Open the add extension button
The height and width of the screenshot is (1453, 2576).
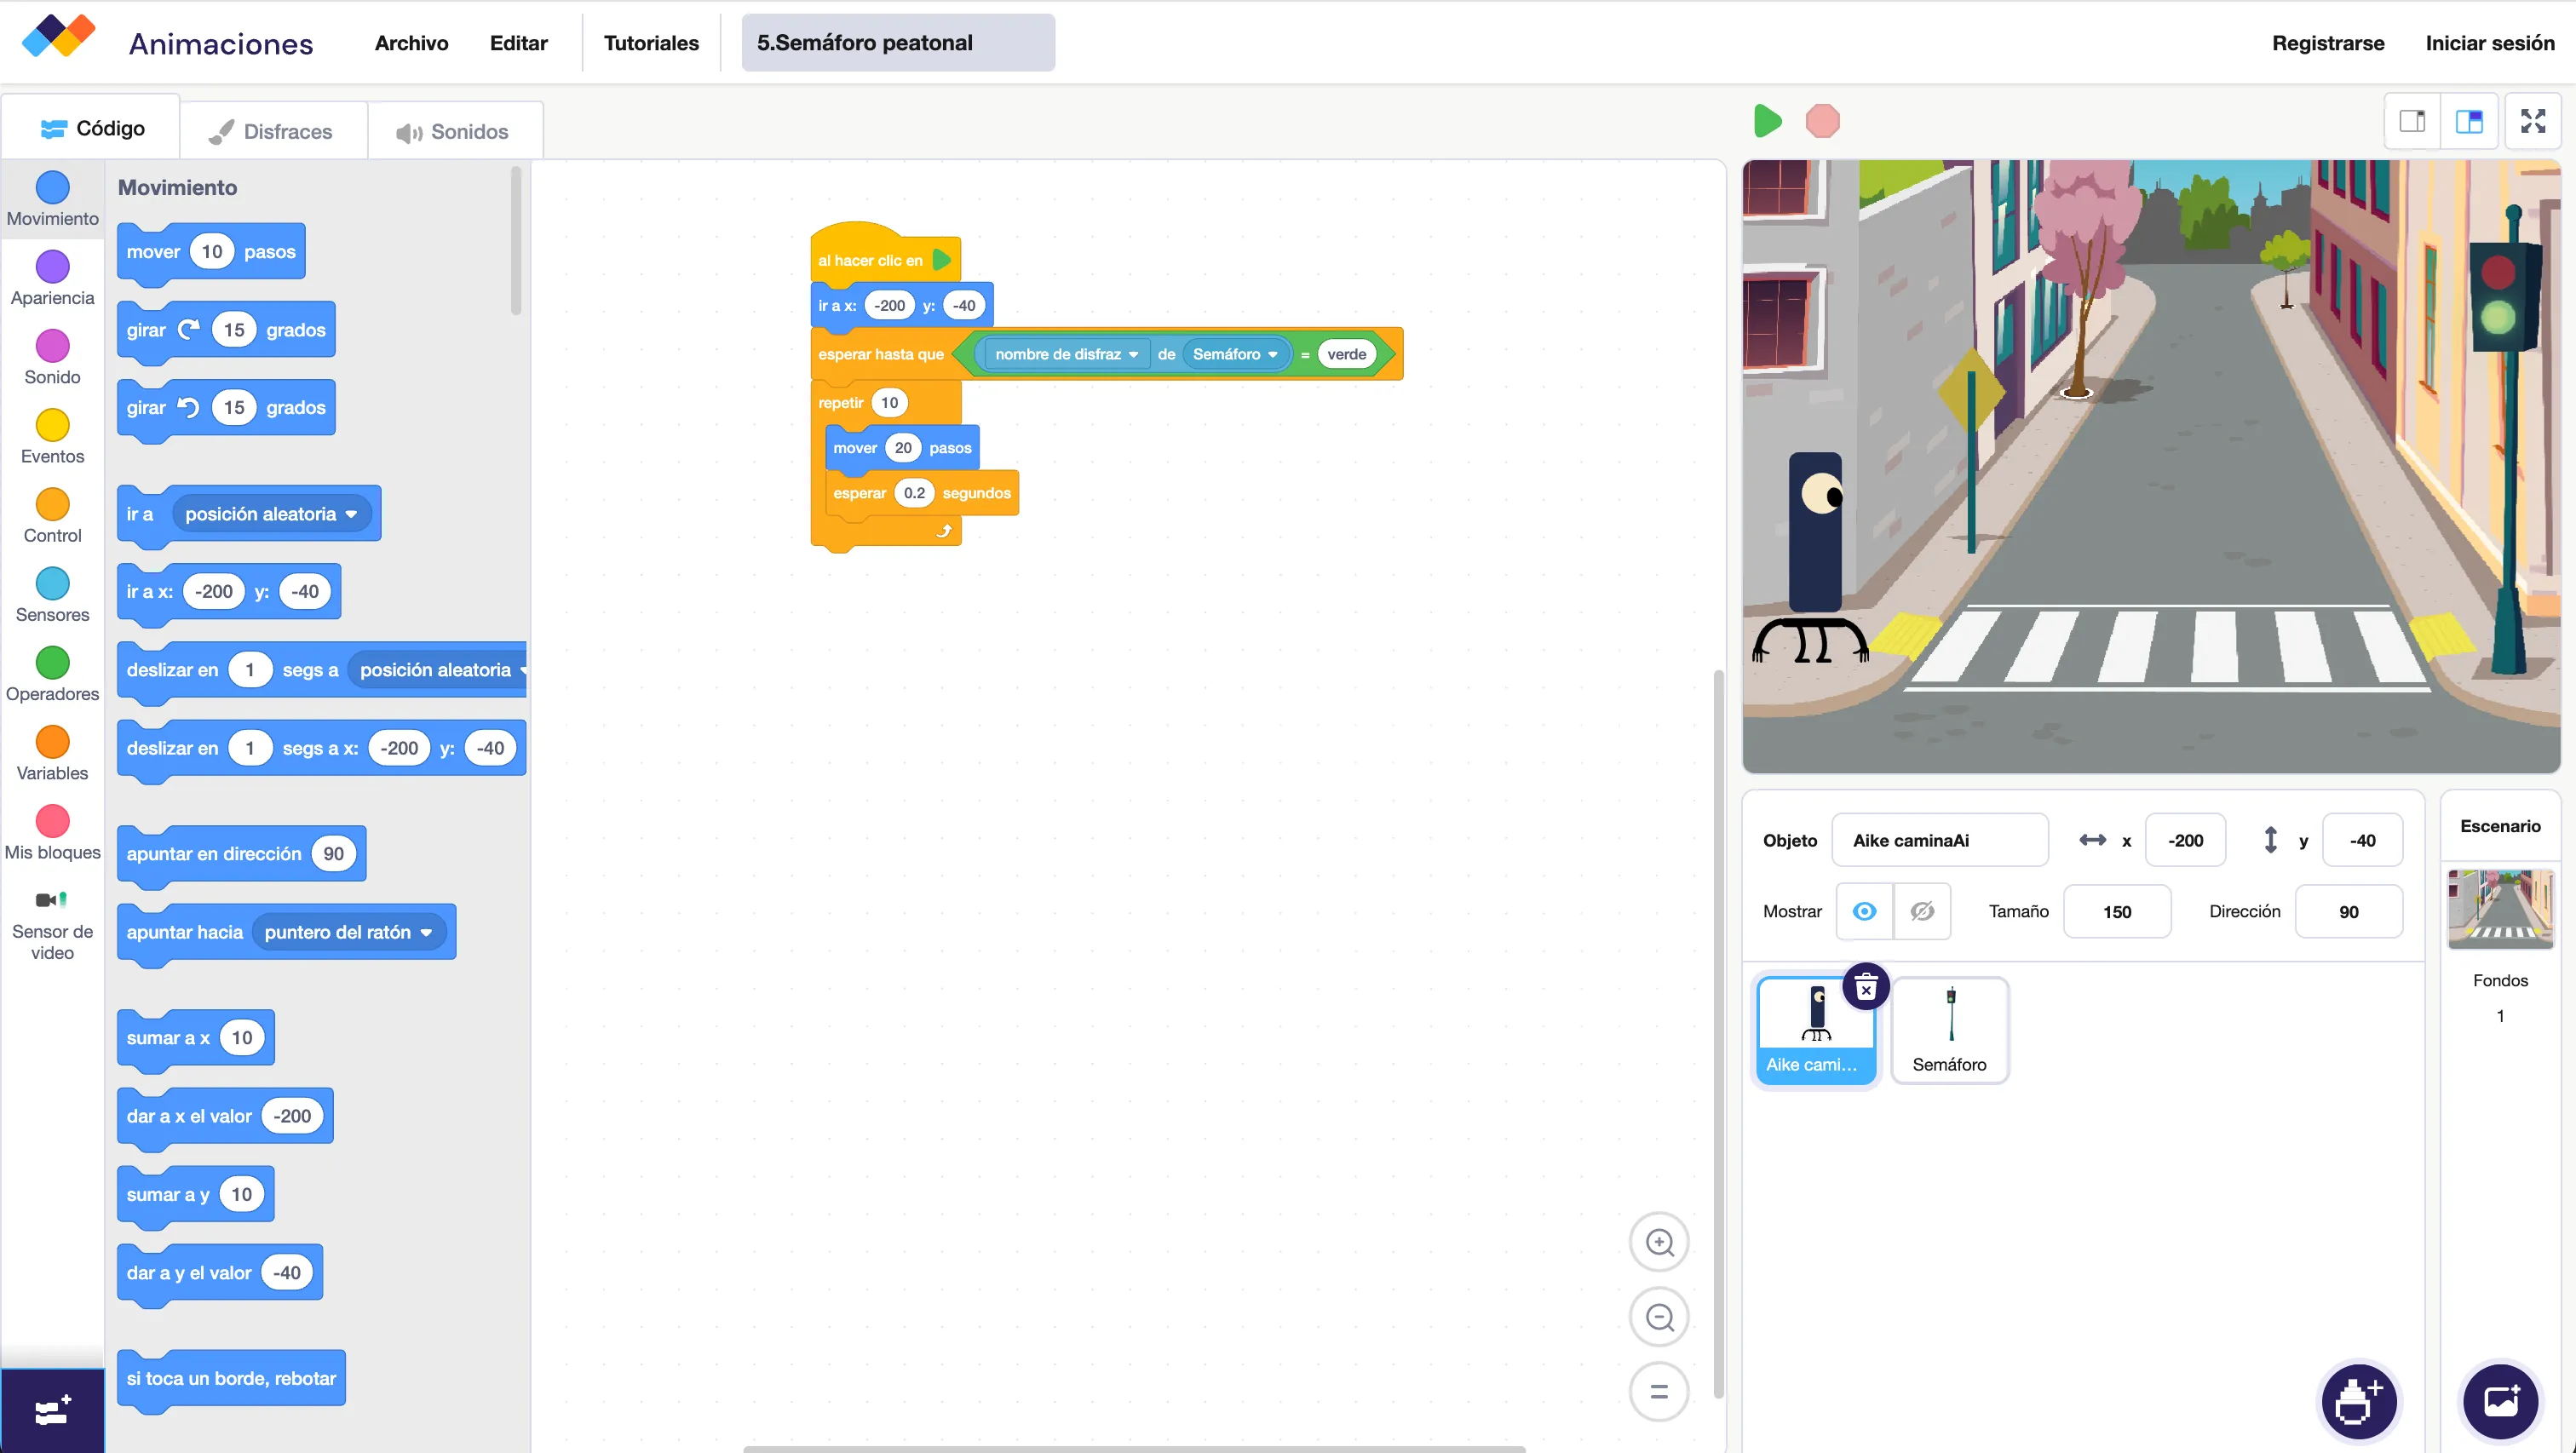(x=52, y=1411)
